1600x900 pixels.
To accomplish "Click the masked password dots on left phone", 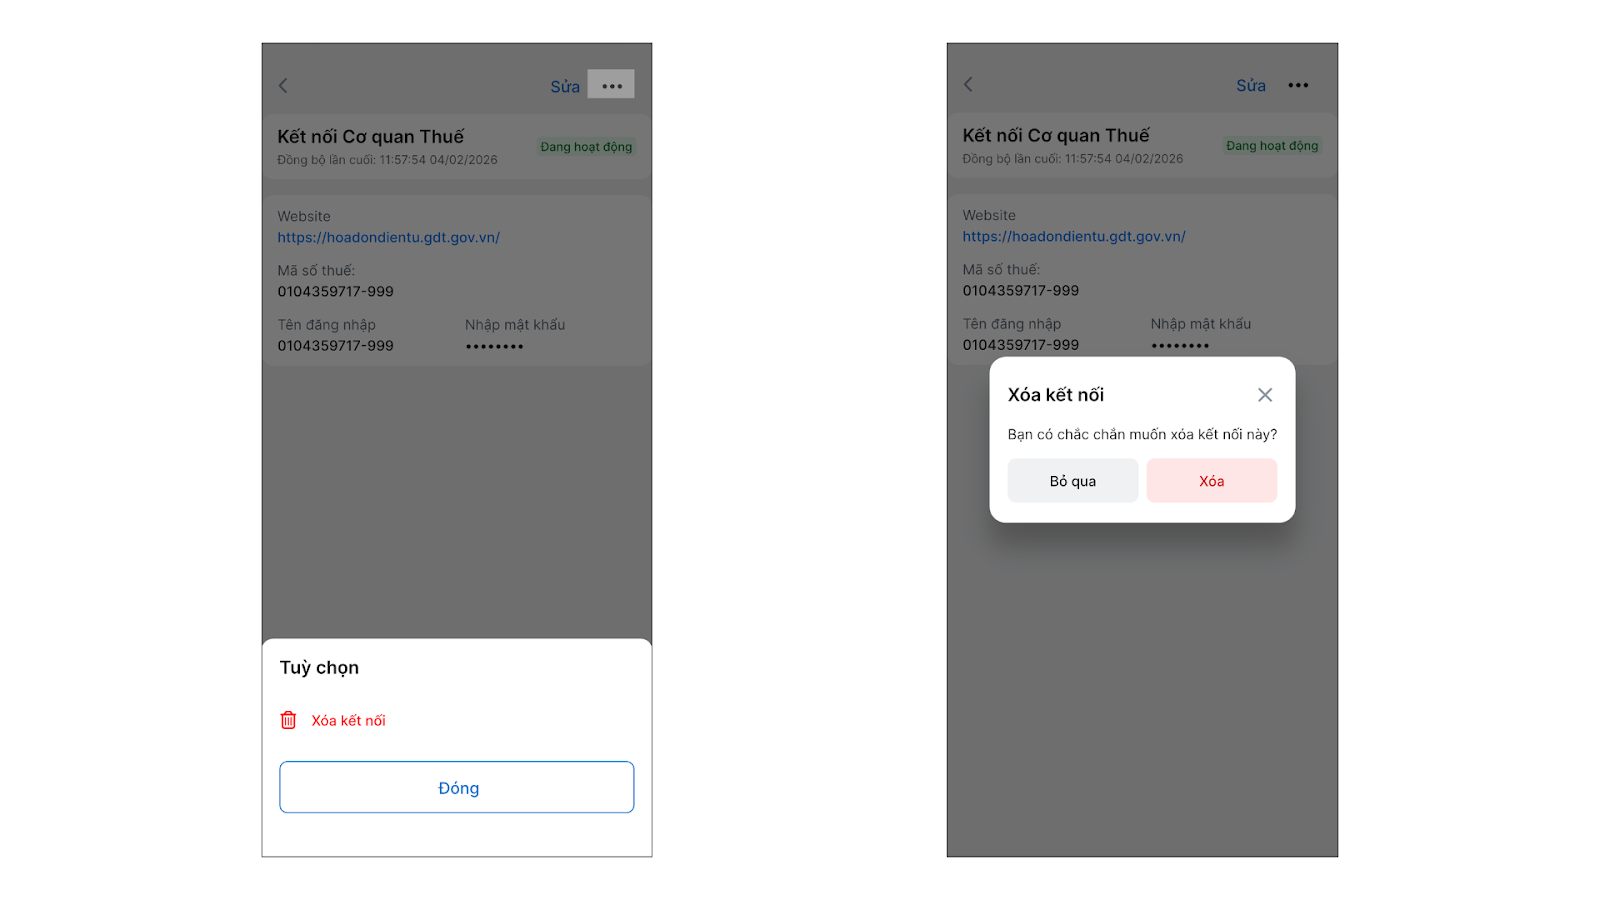I will [x=494, y=346].
